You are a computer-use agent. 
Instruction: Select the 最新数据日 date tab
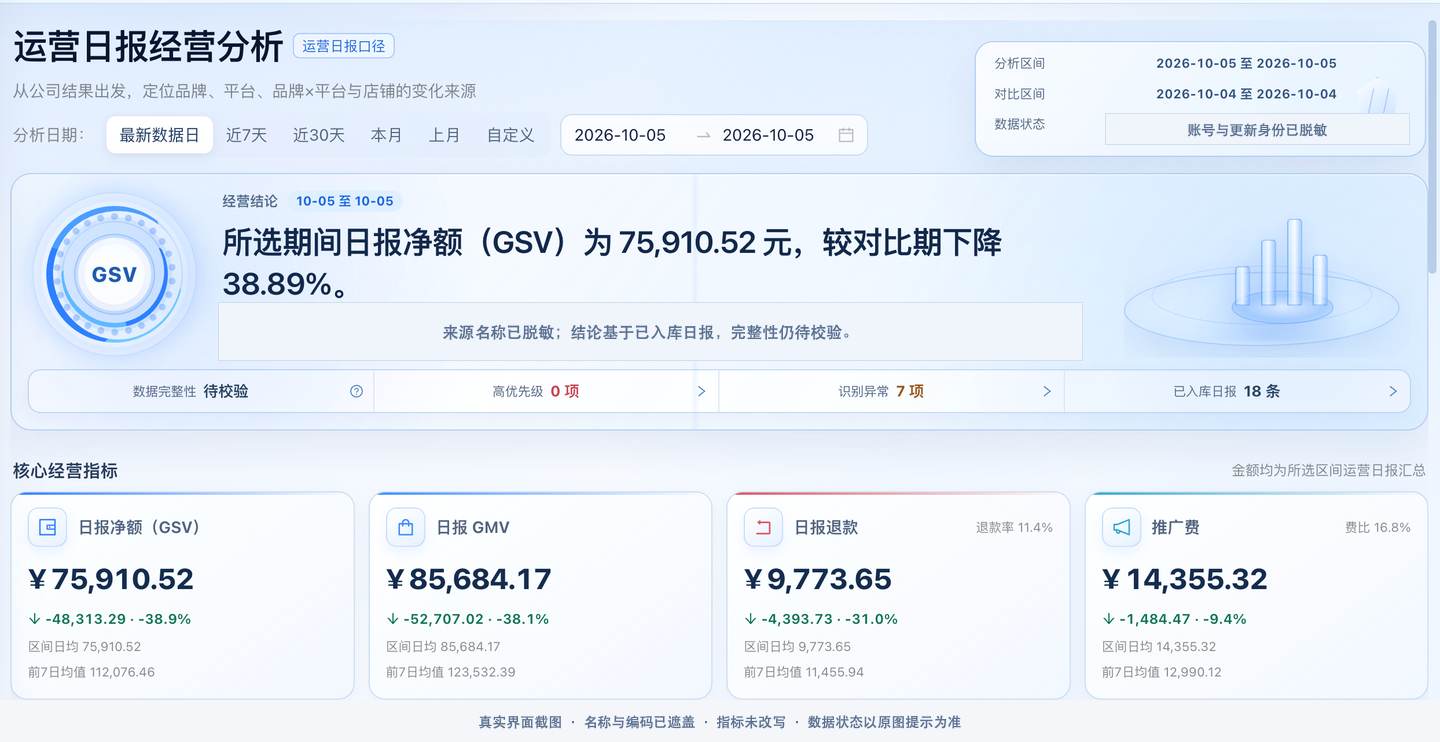(160, 135)
